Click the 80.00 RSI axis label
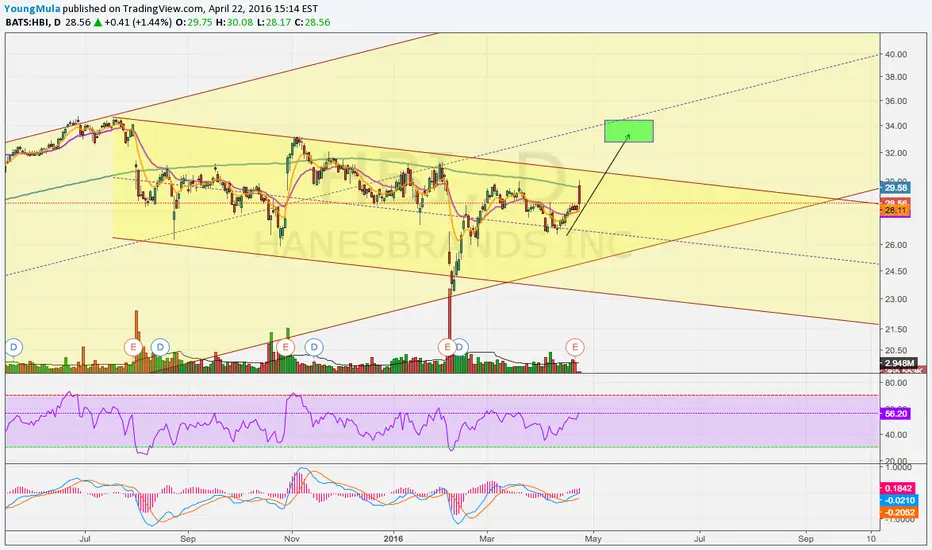Image resolution: width=932 pixels, height=550 pixels. pos(896,383)
